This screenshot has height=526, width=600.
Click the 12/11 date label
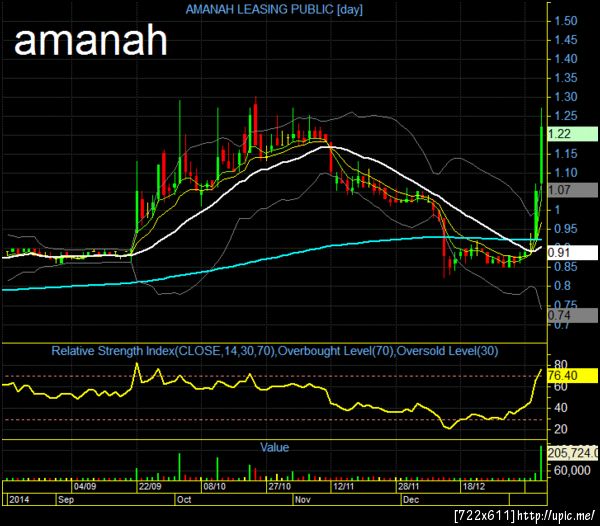(344, 486)
